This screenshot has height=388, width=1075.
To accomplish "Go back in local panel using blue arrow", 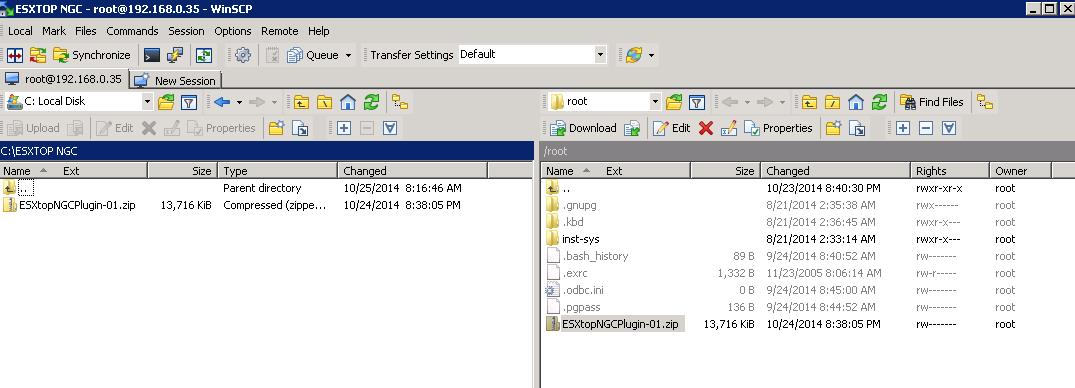I will click(221, 102).
